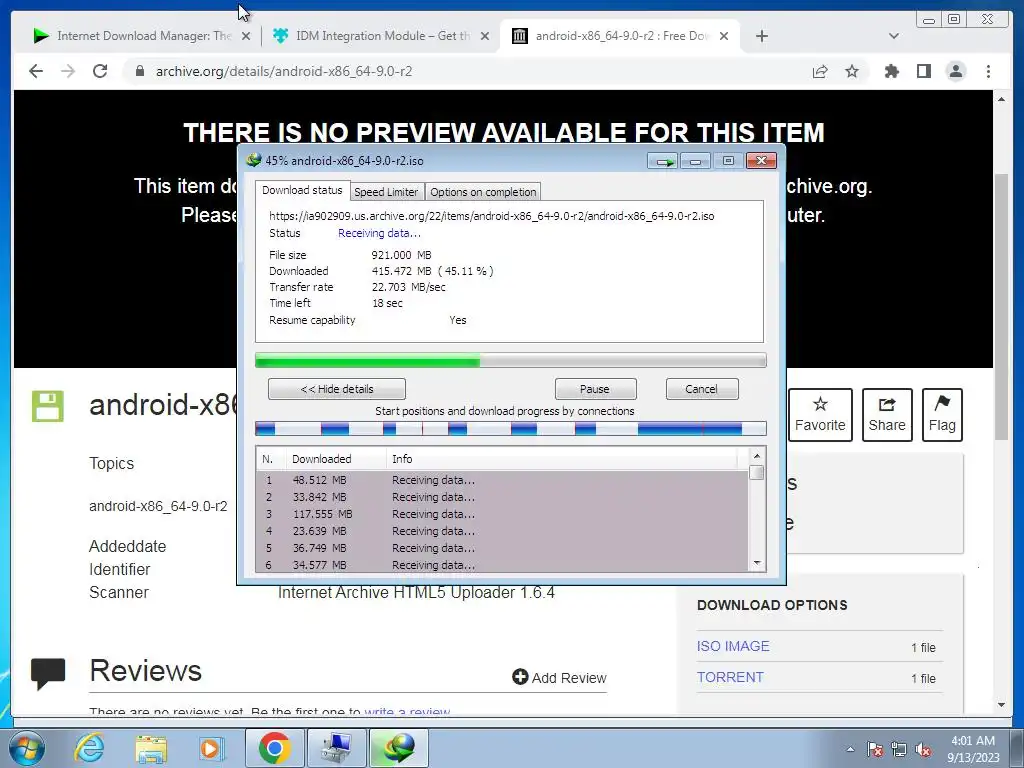Image resolution: width=1024 pixels, height=768 pixels.
Task: Click the green floppy disk item icon
Action: pyautogui.click(x=48, y=406)
